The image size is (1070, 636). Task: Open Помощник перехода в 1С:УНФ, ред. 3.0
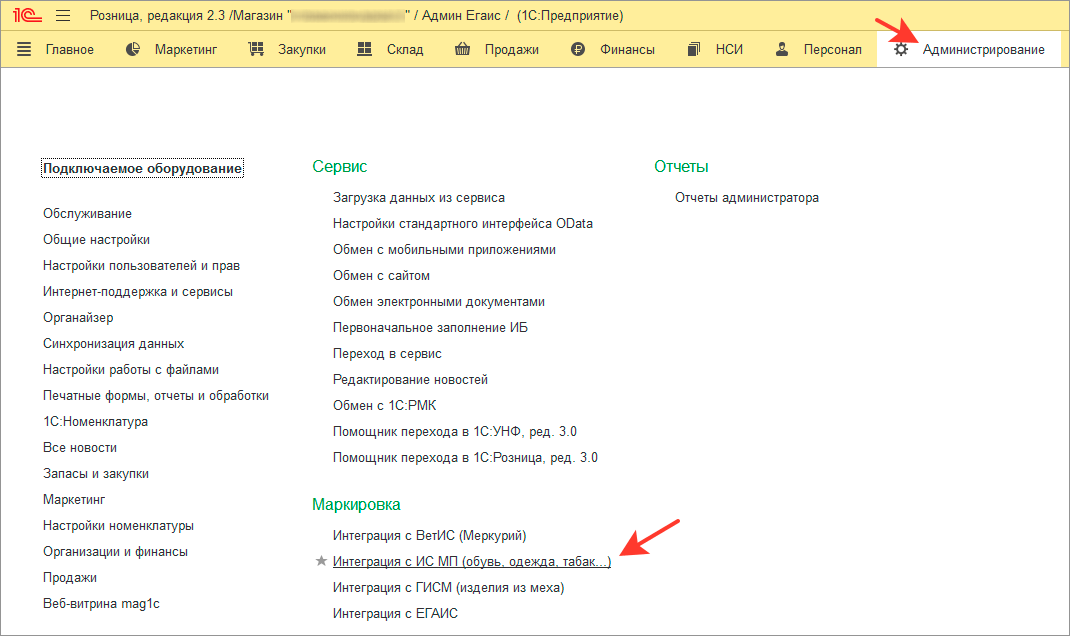pos(454,431)
